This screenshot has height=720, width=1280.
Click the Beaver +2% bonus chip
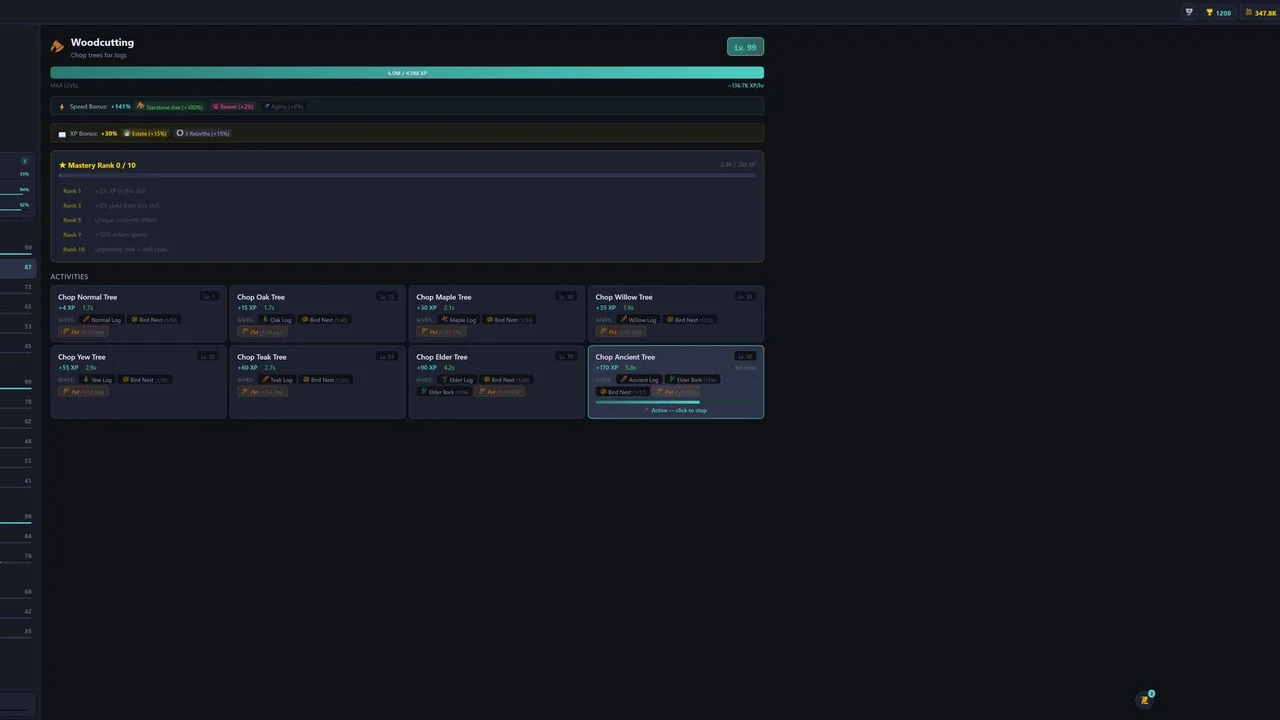(x=232, y=106)
